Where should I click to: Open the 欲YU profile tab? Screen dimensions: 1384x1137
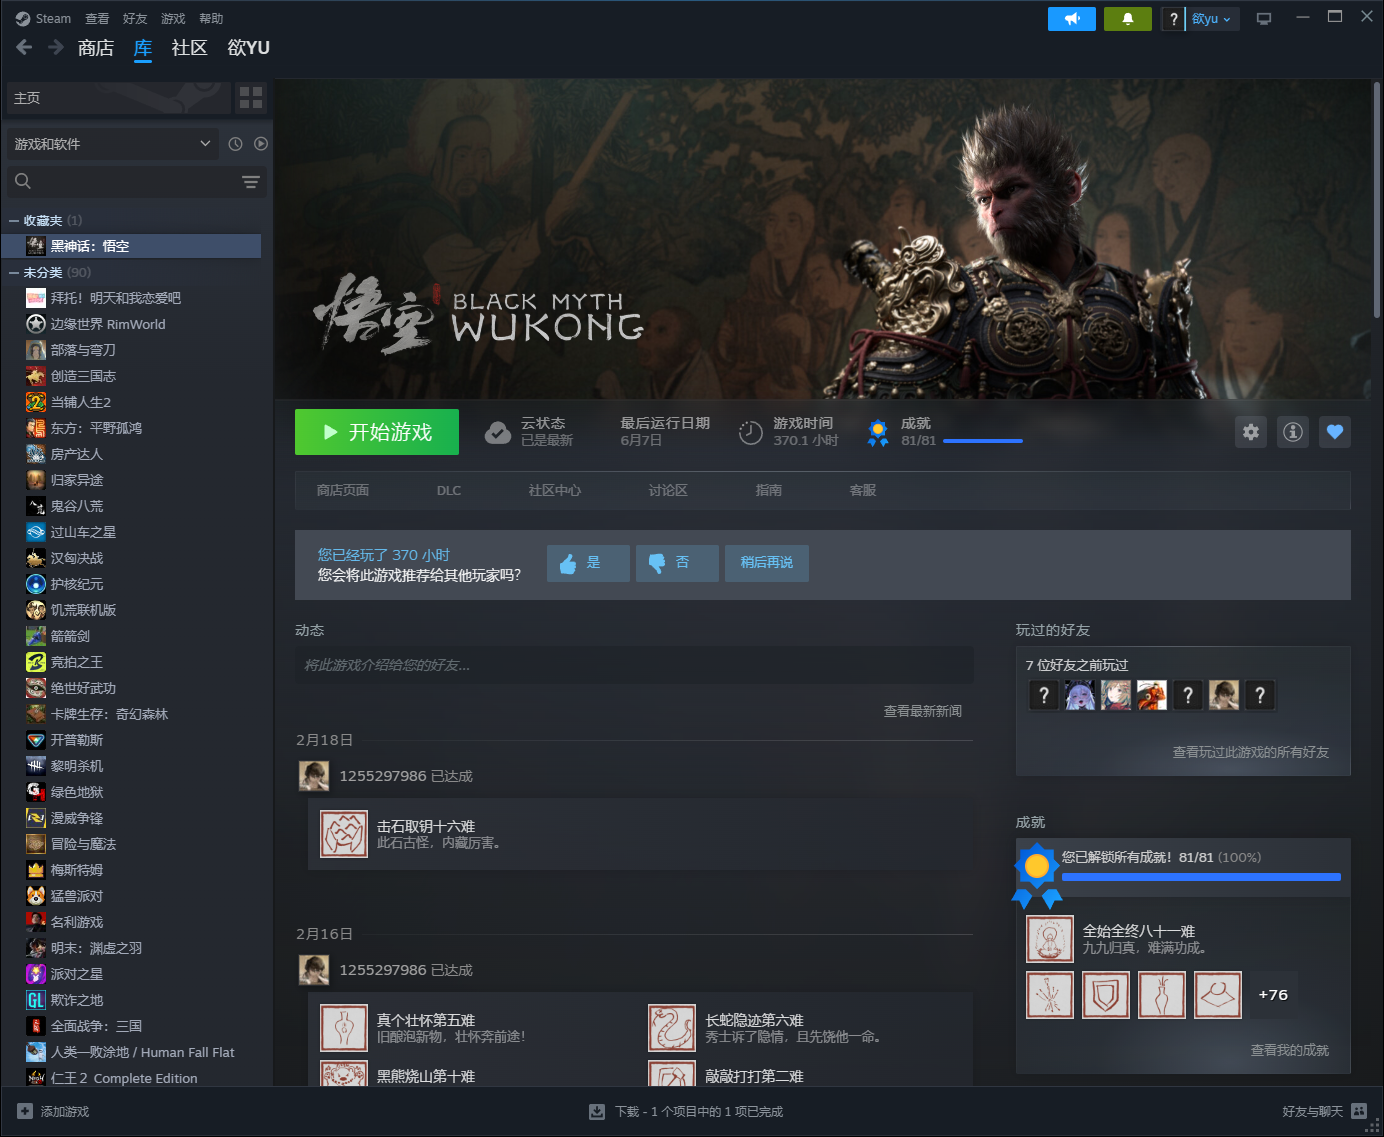click(x=249, y=48)
